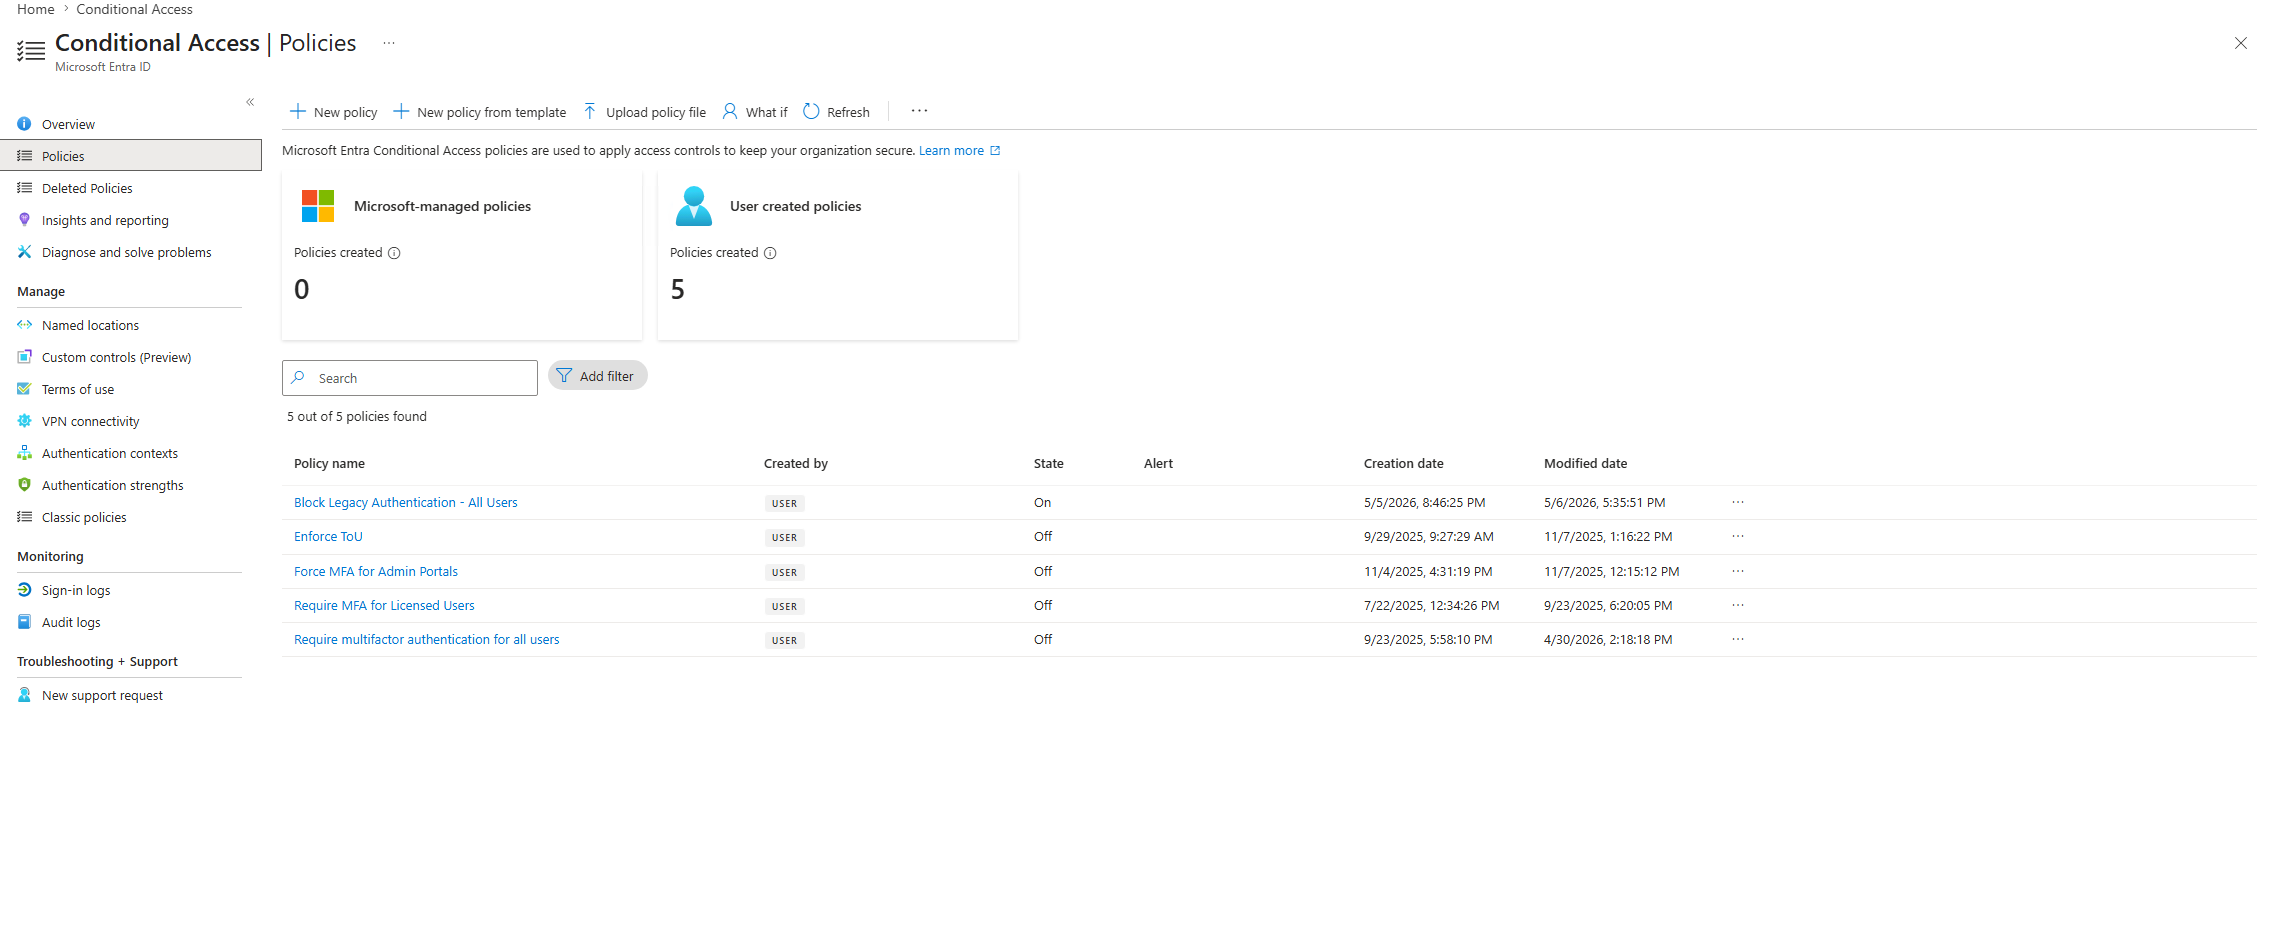
Task: Open row options for Enforce ToU
Action: tap(1738, 536)
